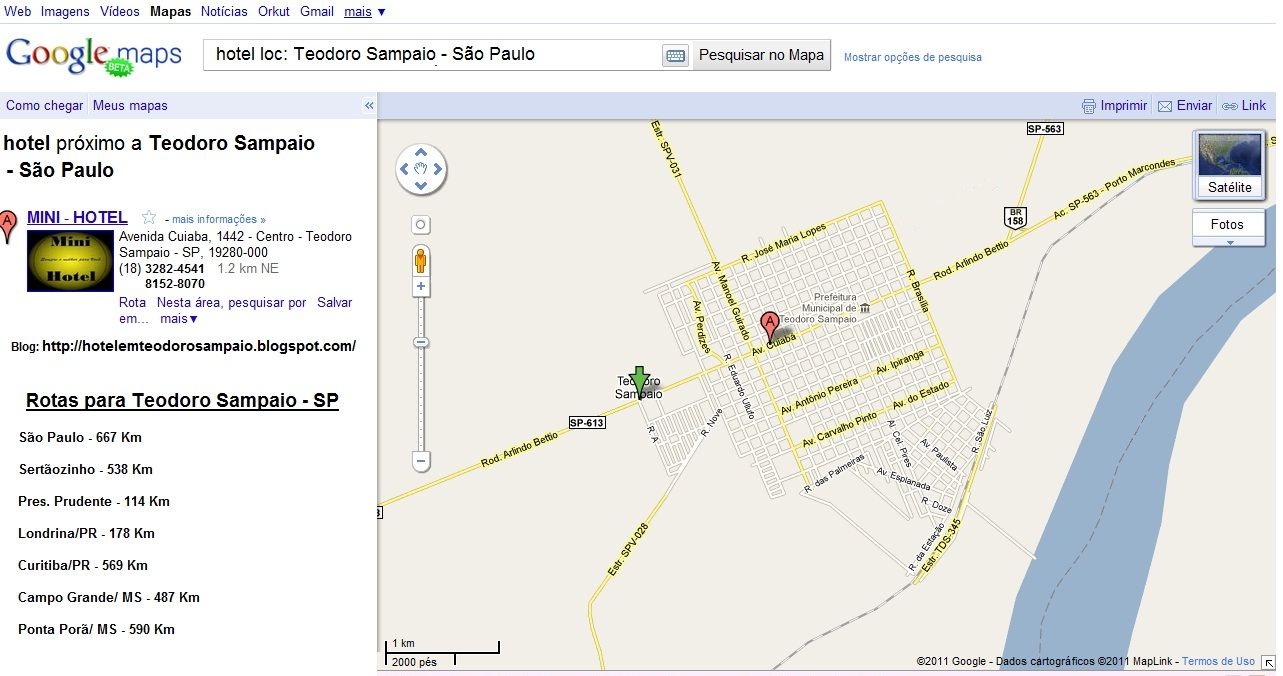Click the Imprimir link text

tap(1124, 105)
